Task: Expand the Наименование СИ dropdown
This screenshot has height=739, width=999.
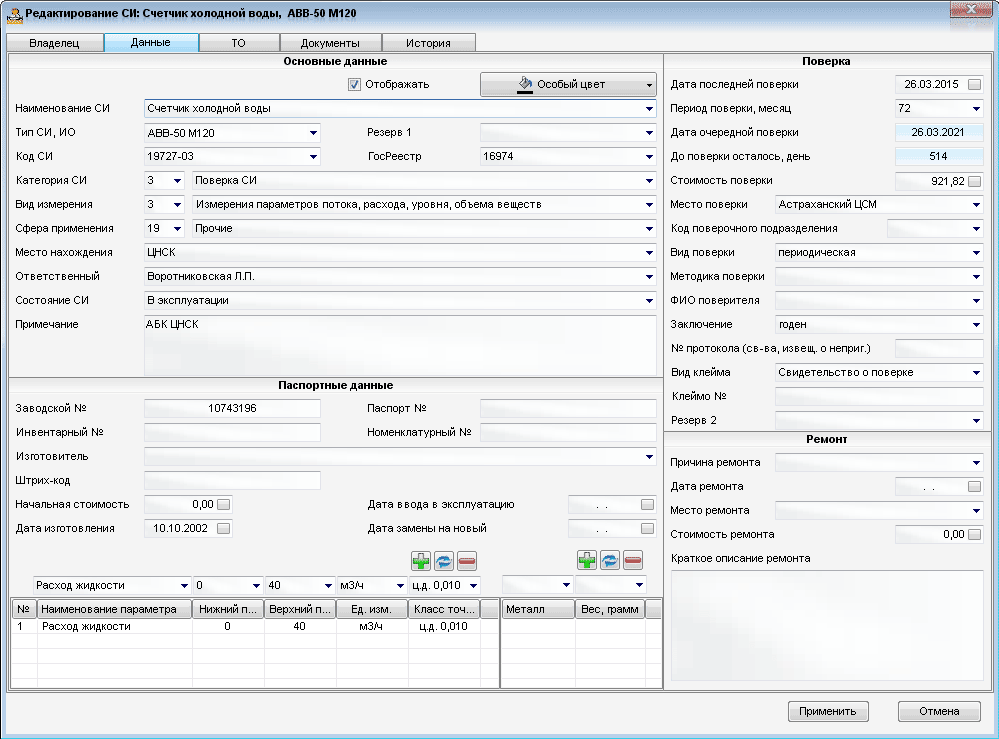Action: point(649,109)
